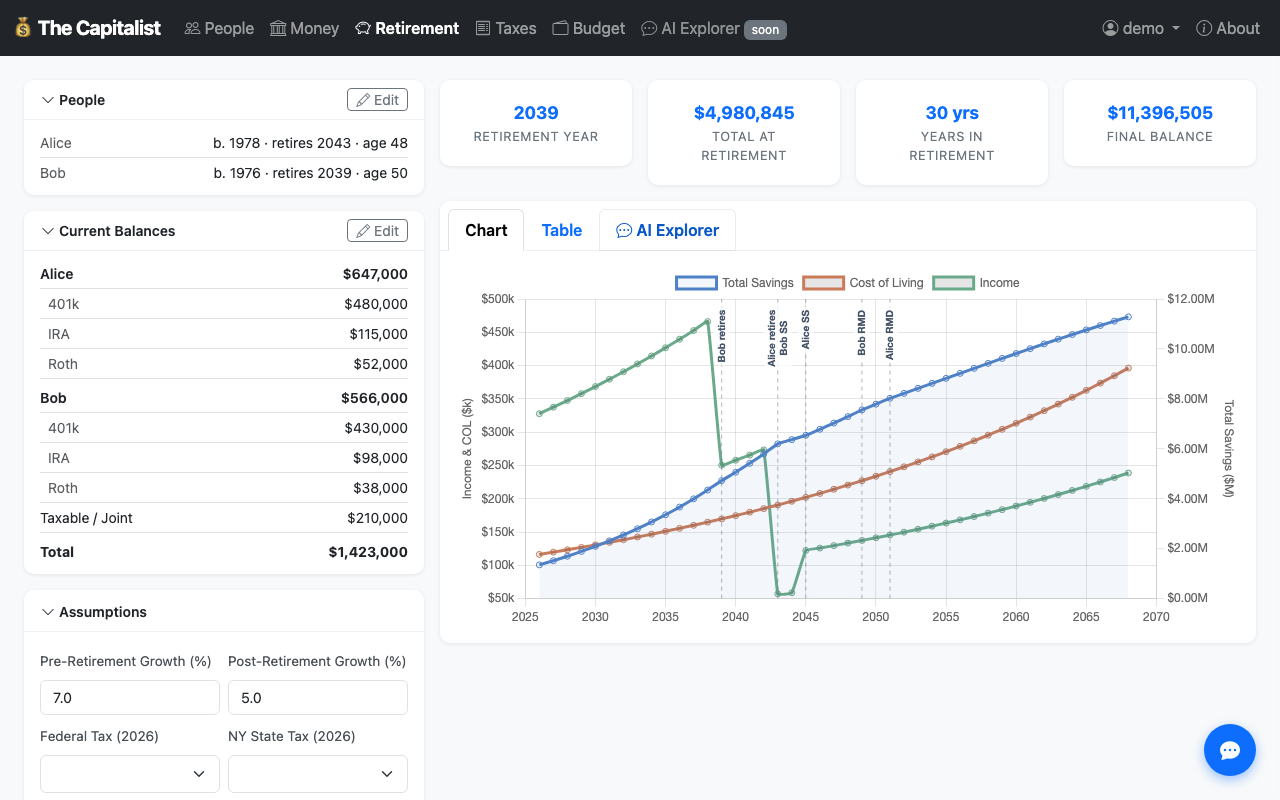
Task: Hide the Cost of Living chart series
Action: tap(862, 283)
